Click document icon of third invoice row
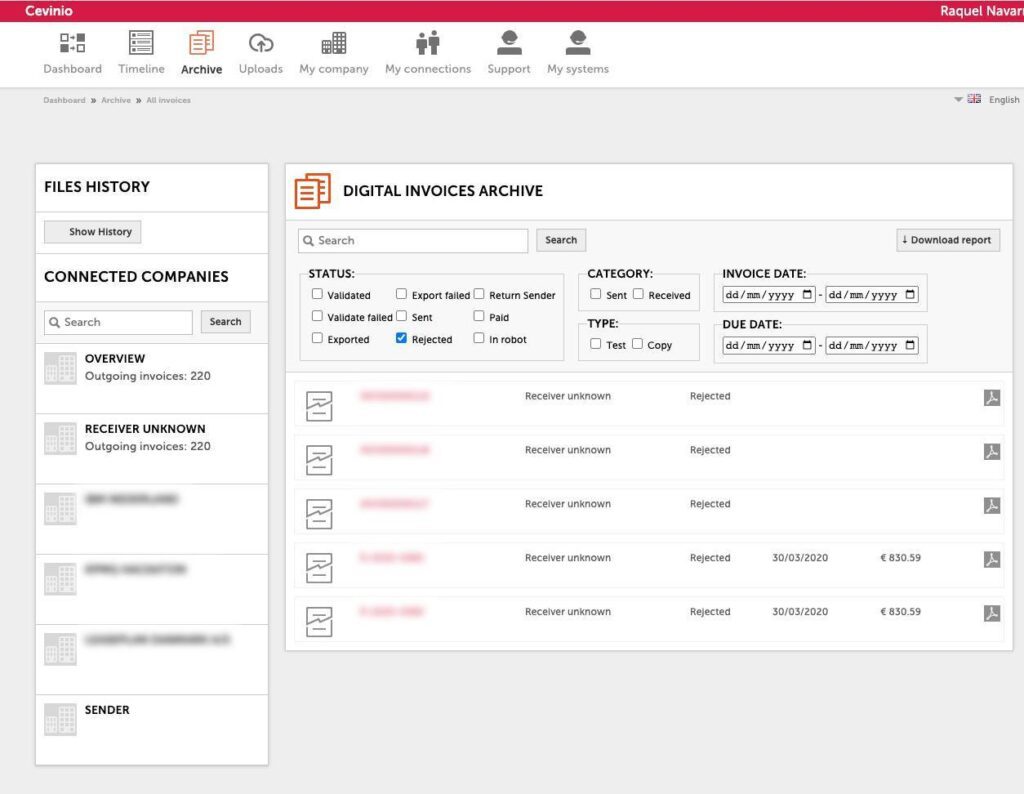Image resolution: width=1024 pixels, height=794 pixels. [x=319, y=514]
